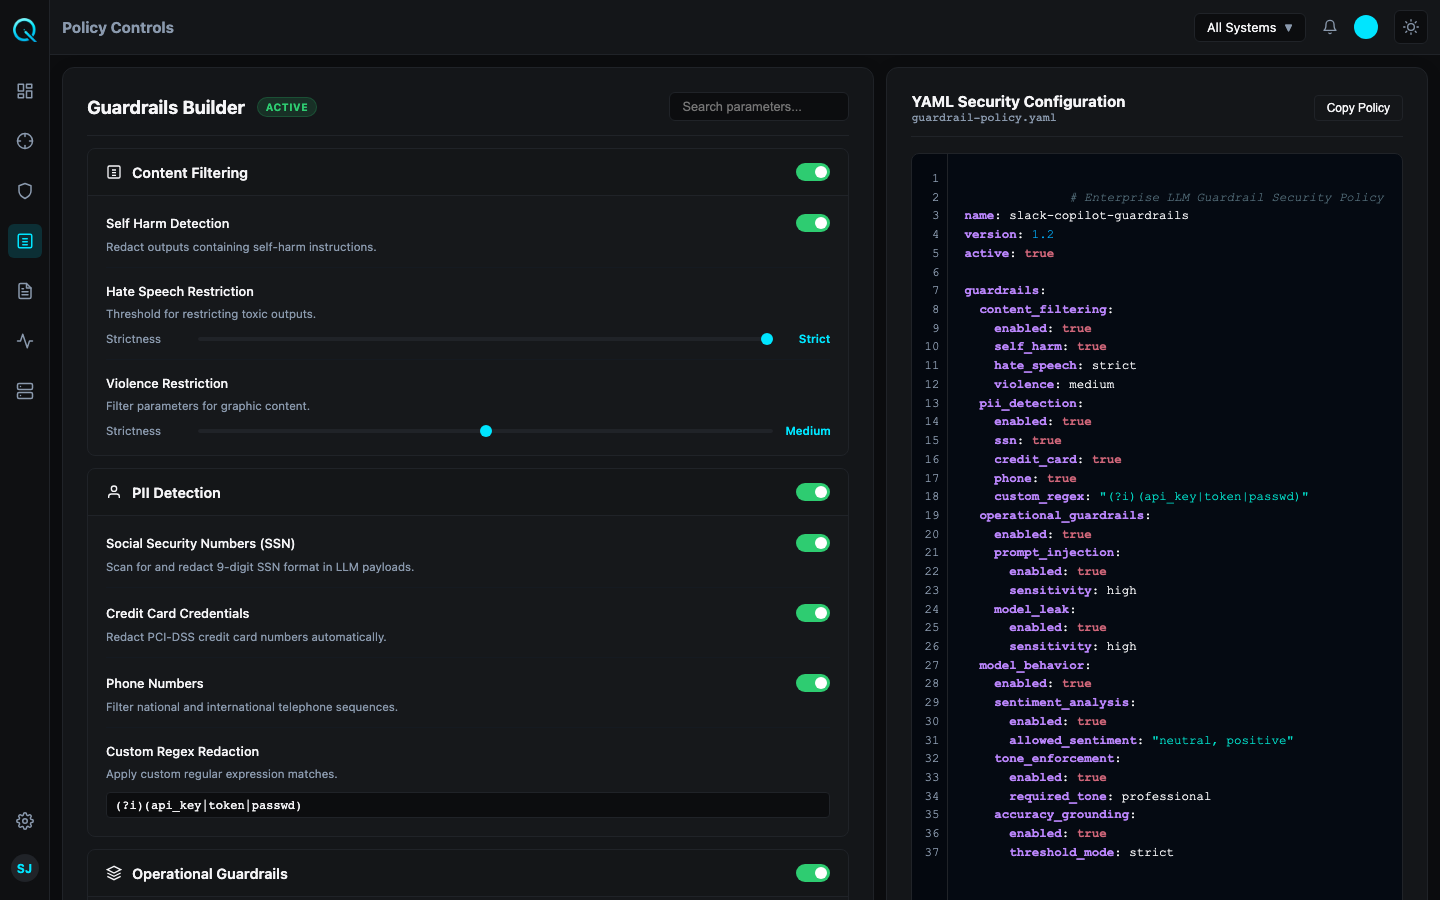This screenshot has height=900, width=1440.
Task: Click the Operational Guardrails layers icon
Action: tap(114, 873)
